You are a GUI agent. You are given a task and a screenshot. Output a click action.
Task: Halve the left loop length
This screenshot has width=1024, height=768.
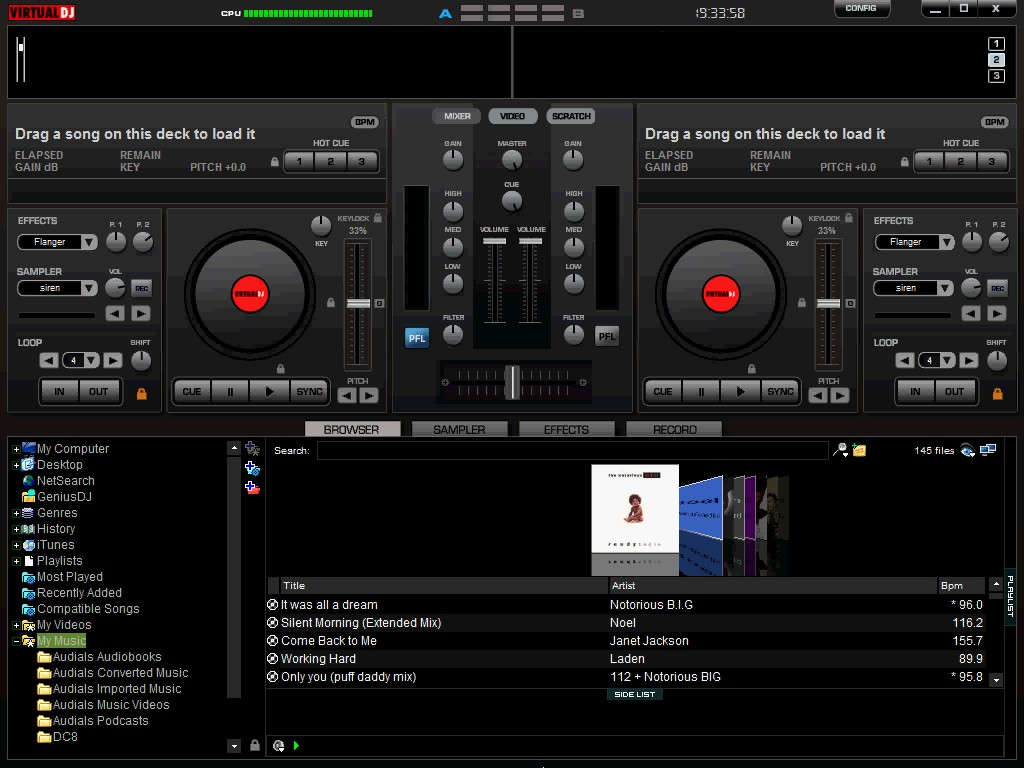pyautogui.click(x=49, y=360)
